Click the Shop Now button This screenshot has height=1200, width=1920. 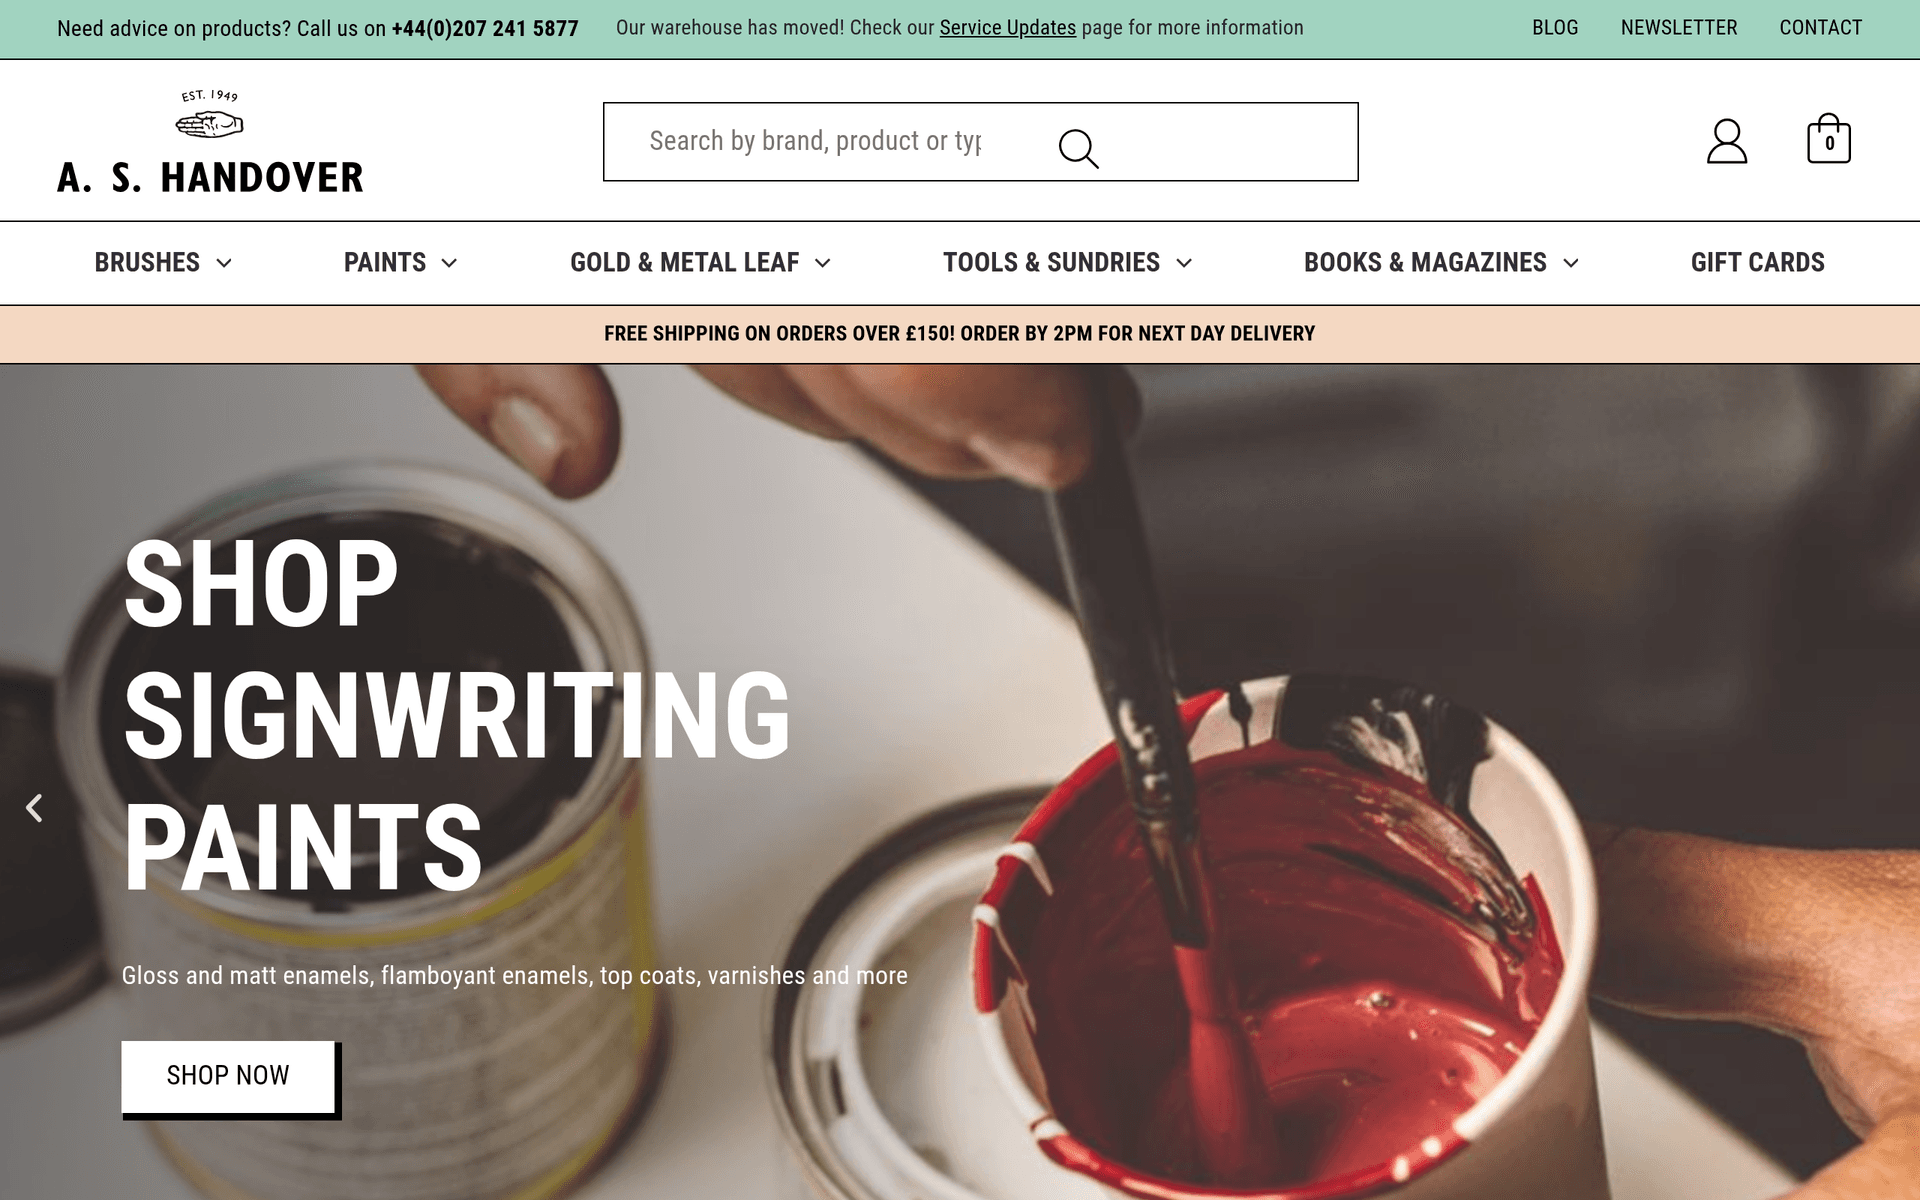point(229,1077)
